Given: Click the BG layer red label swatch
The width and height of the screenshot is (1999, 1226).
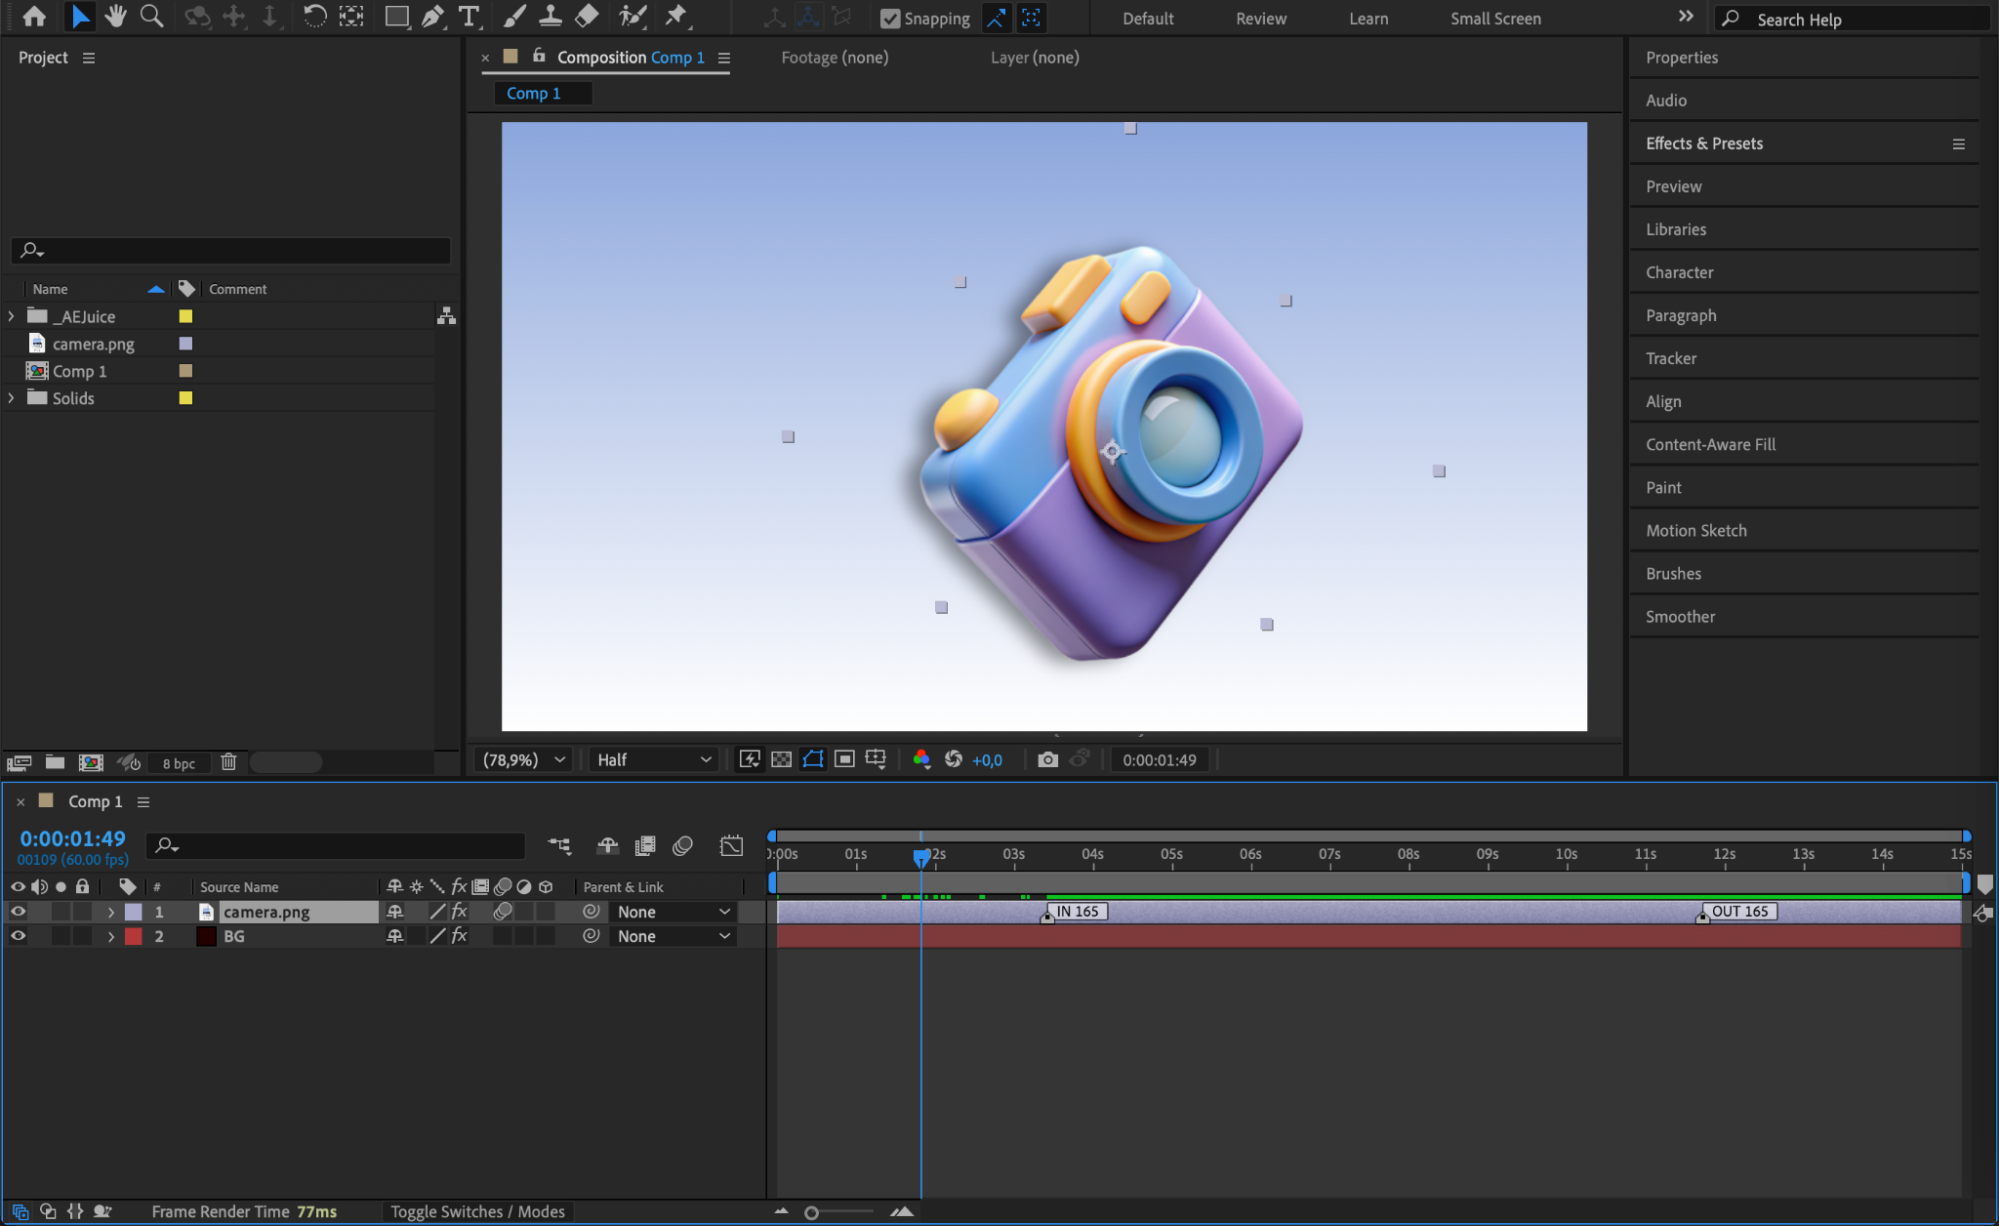Looking at the screenshot, I should click(133, 937).
